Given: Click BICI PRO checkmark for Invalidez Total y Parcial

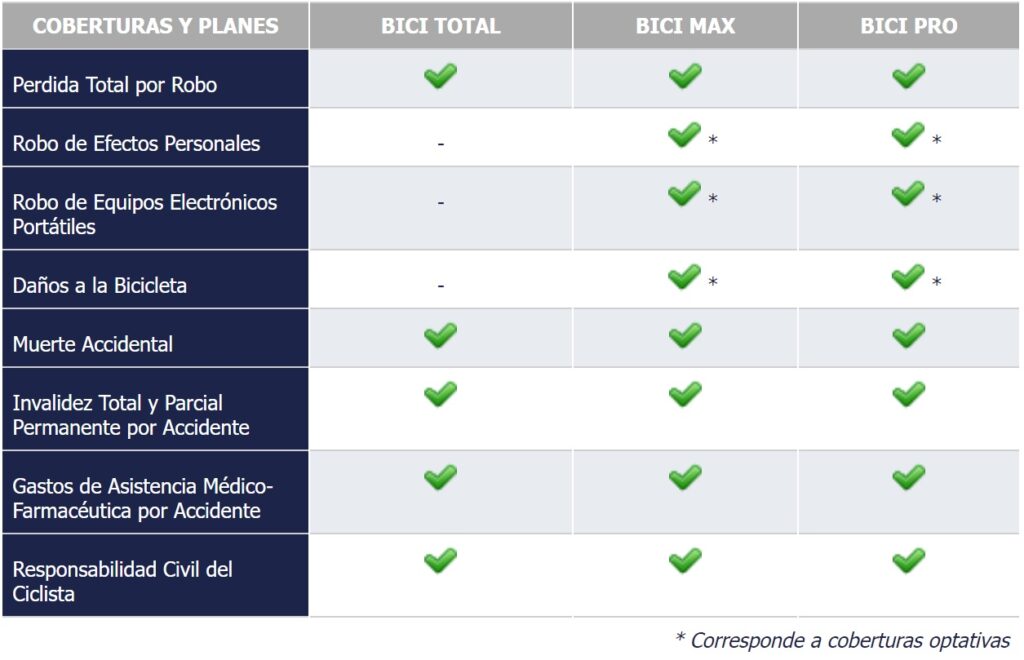Looking at the screenshot, I should 908,394.
